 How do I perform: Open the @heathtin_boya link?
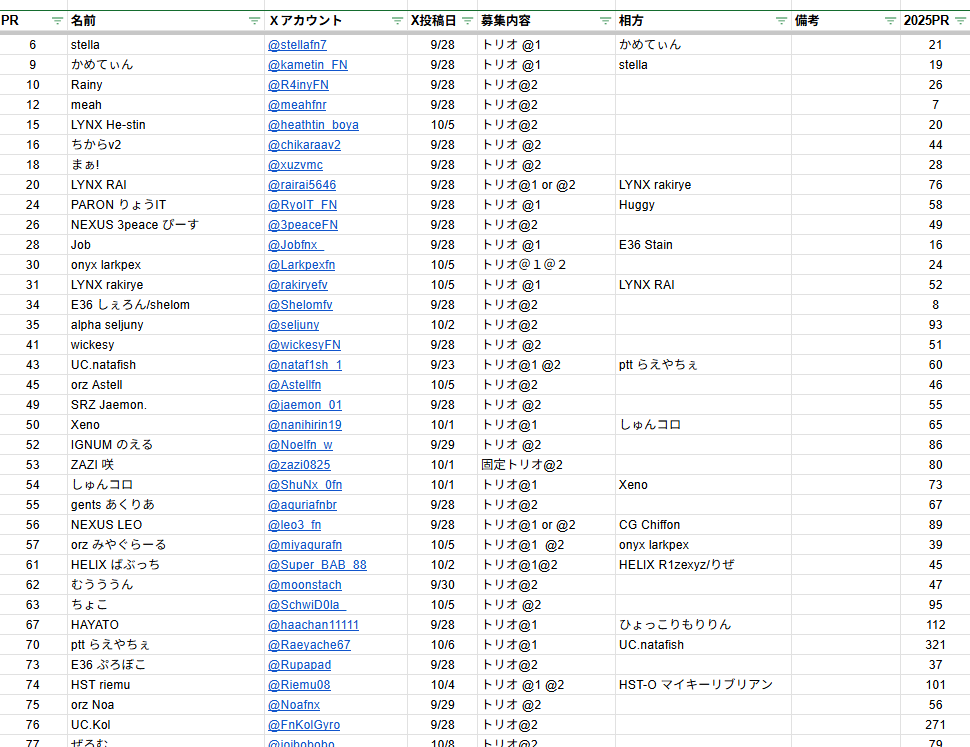pos(313,125)
